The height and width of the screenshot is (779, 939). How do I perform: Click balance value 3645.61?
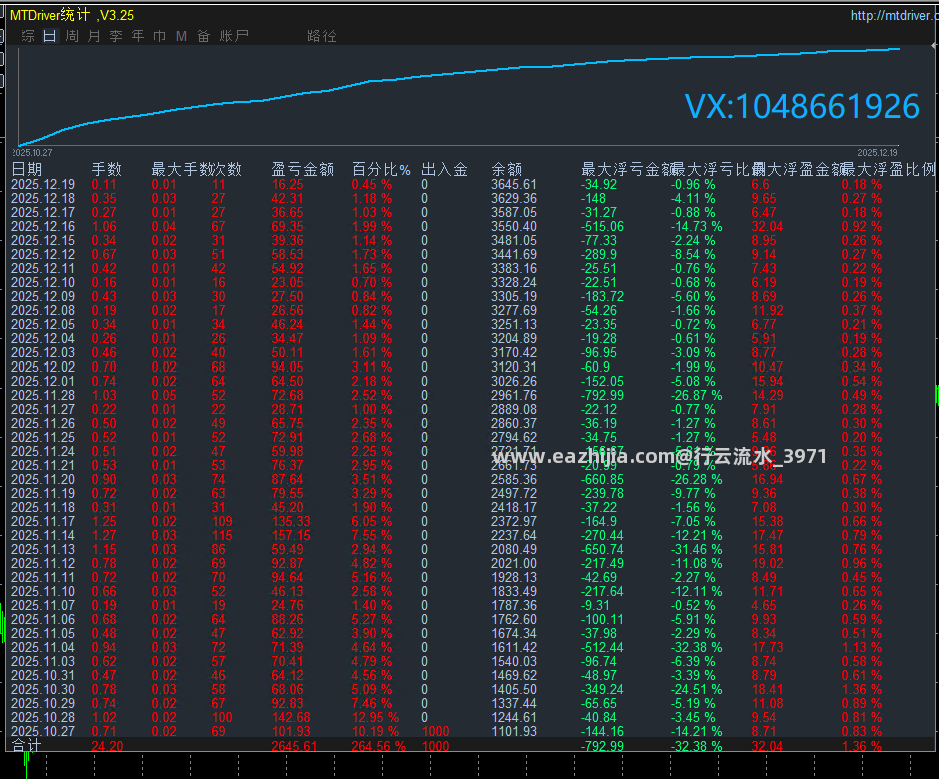514,184
